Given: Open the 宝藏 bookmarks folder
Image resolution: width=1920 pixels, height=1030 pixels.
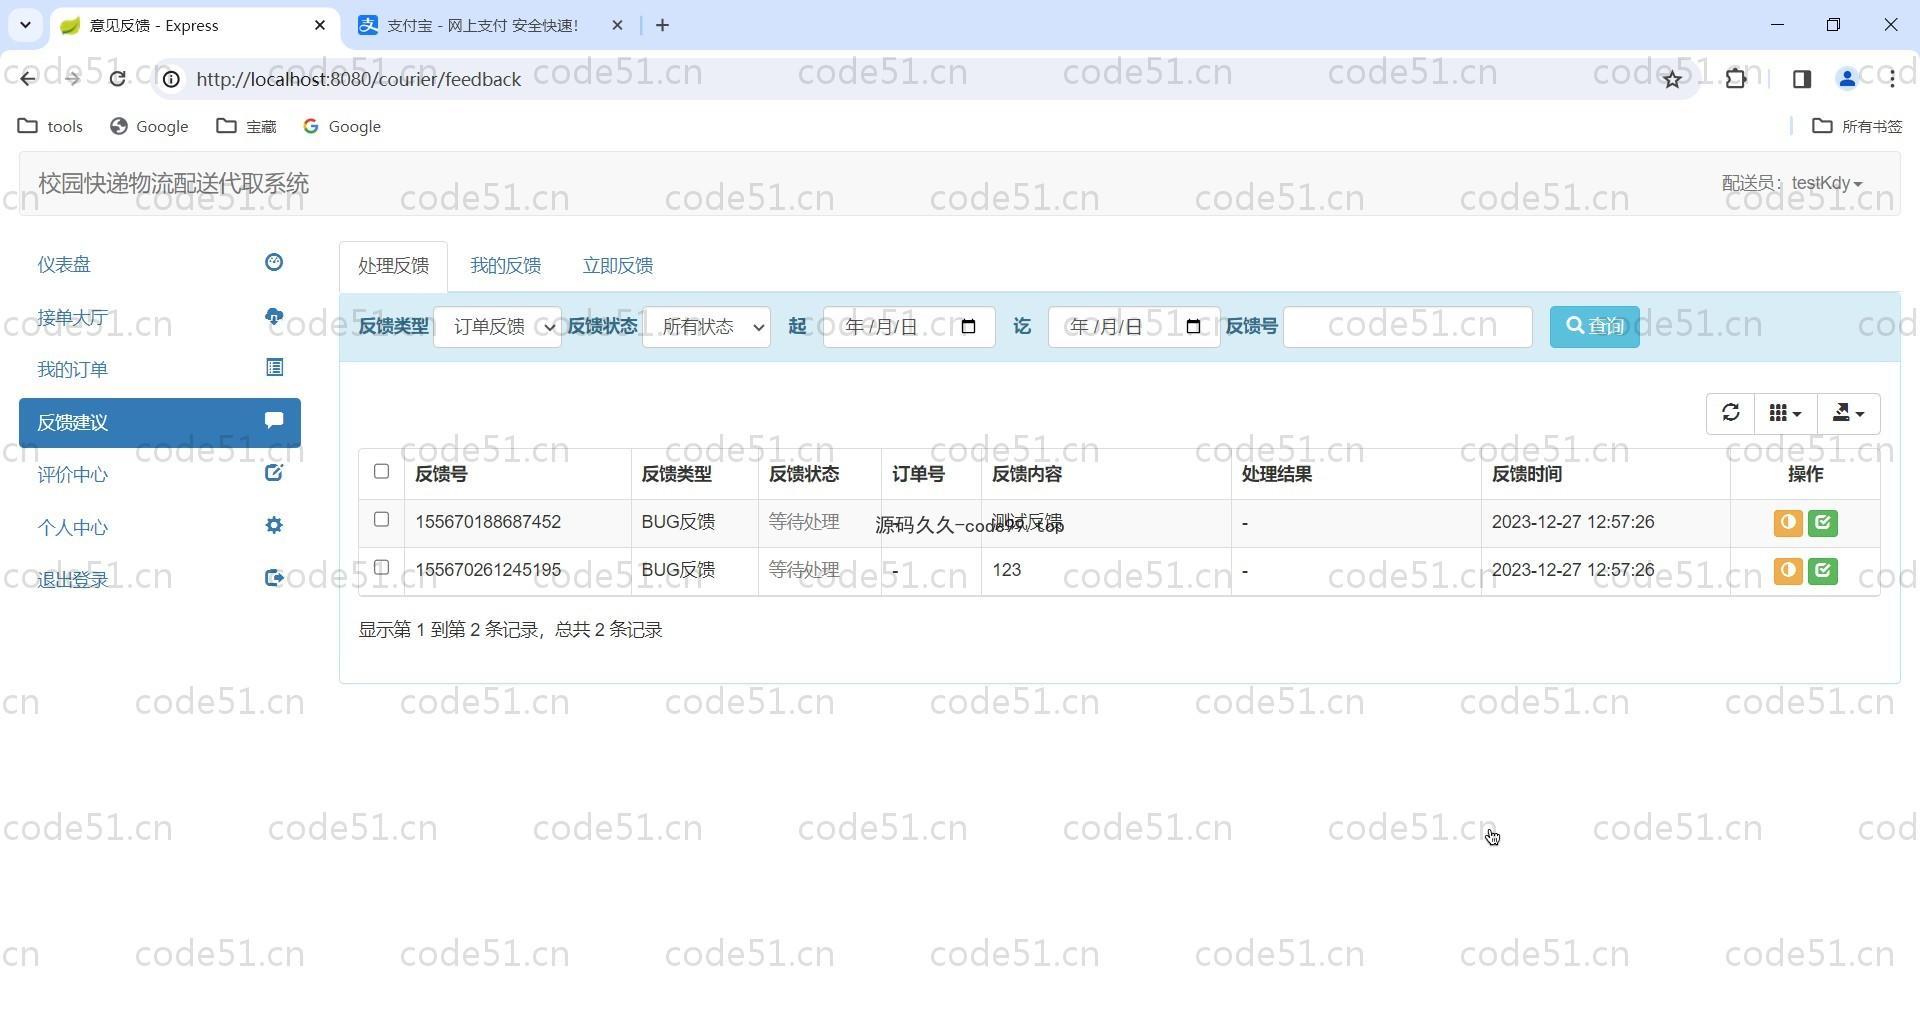Looking at the screenshot, I should tap(246, 126).
